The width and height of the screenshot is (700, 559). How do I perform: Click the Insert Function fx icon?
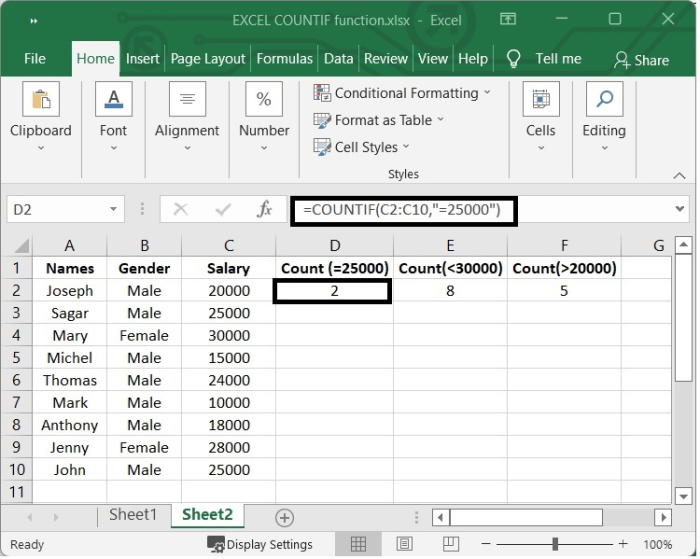(265, 210)
